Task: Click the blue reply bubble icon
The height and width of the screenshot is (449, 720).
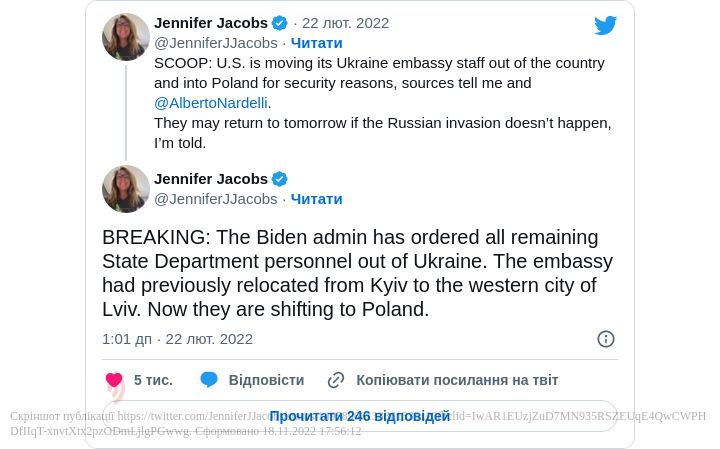Action: [209, 380]
